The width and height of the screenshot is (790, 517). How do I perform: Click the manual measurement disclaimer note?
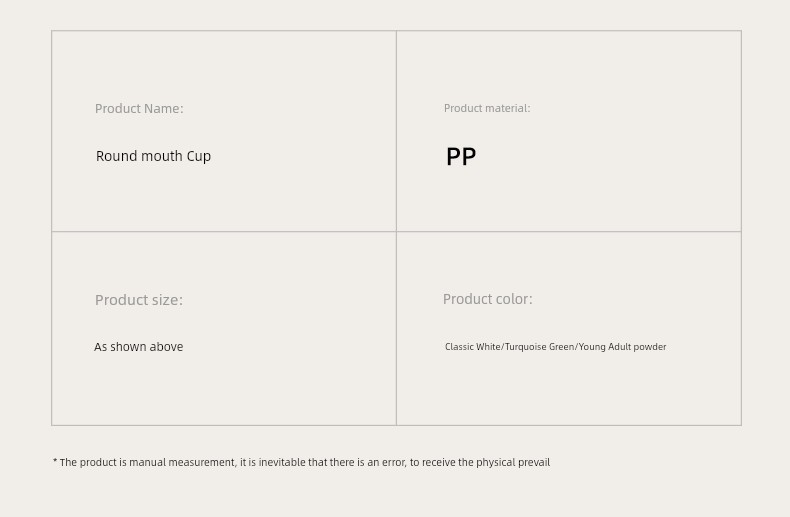(302, 462)
